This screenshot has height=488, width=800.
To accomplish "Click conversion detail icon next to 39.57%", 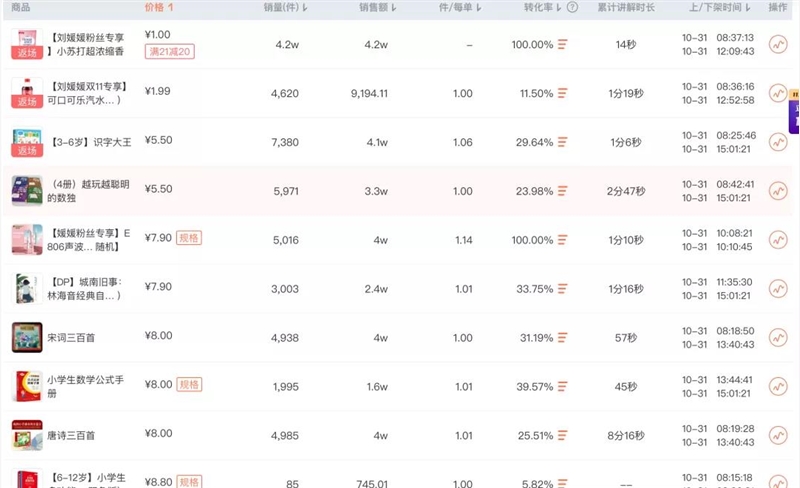I will coord(563,386).
